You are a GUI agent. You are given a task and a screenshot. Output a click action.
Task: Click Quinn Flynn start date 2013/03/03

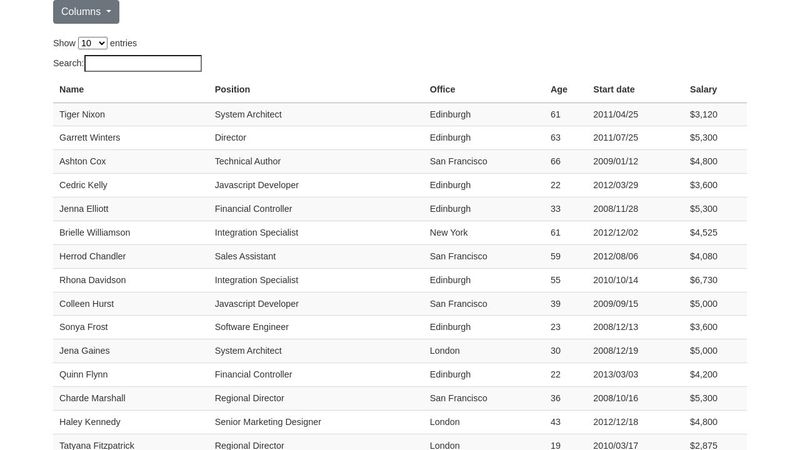[615, 374]
